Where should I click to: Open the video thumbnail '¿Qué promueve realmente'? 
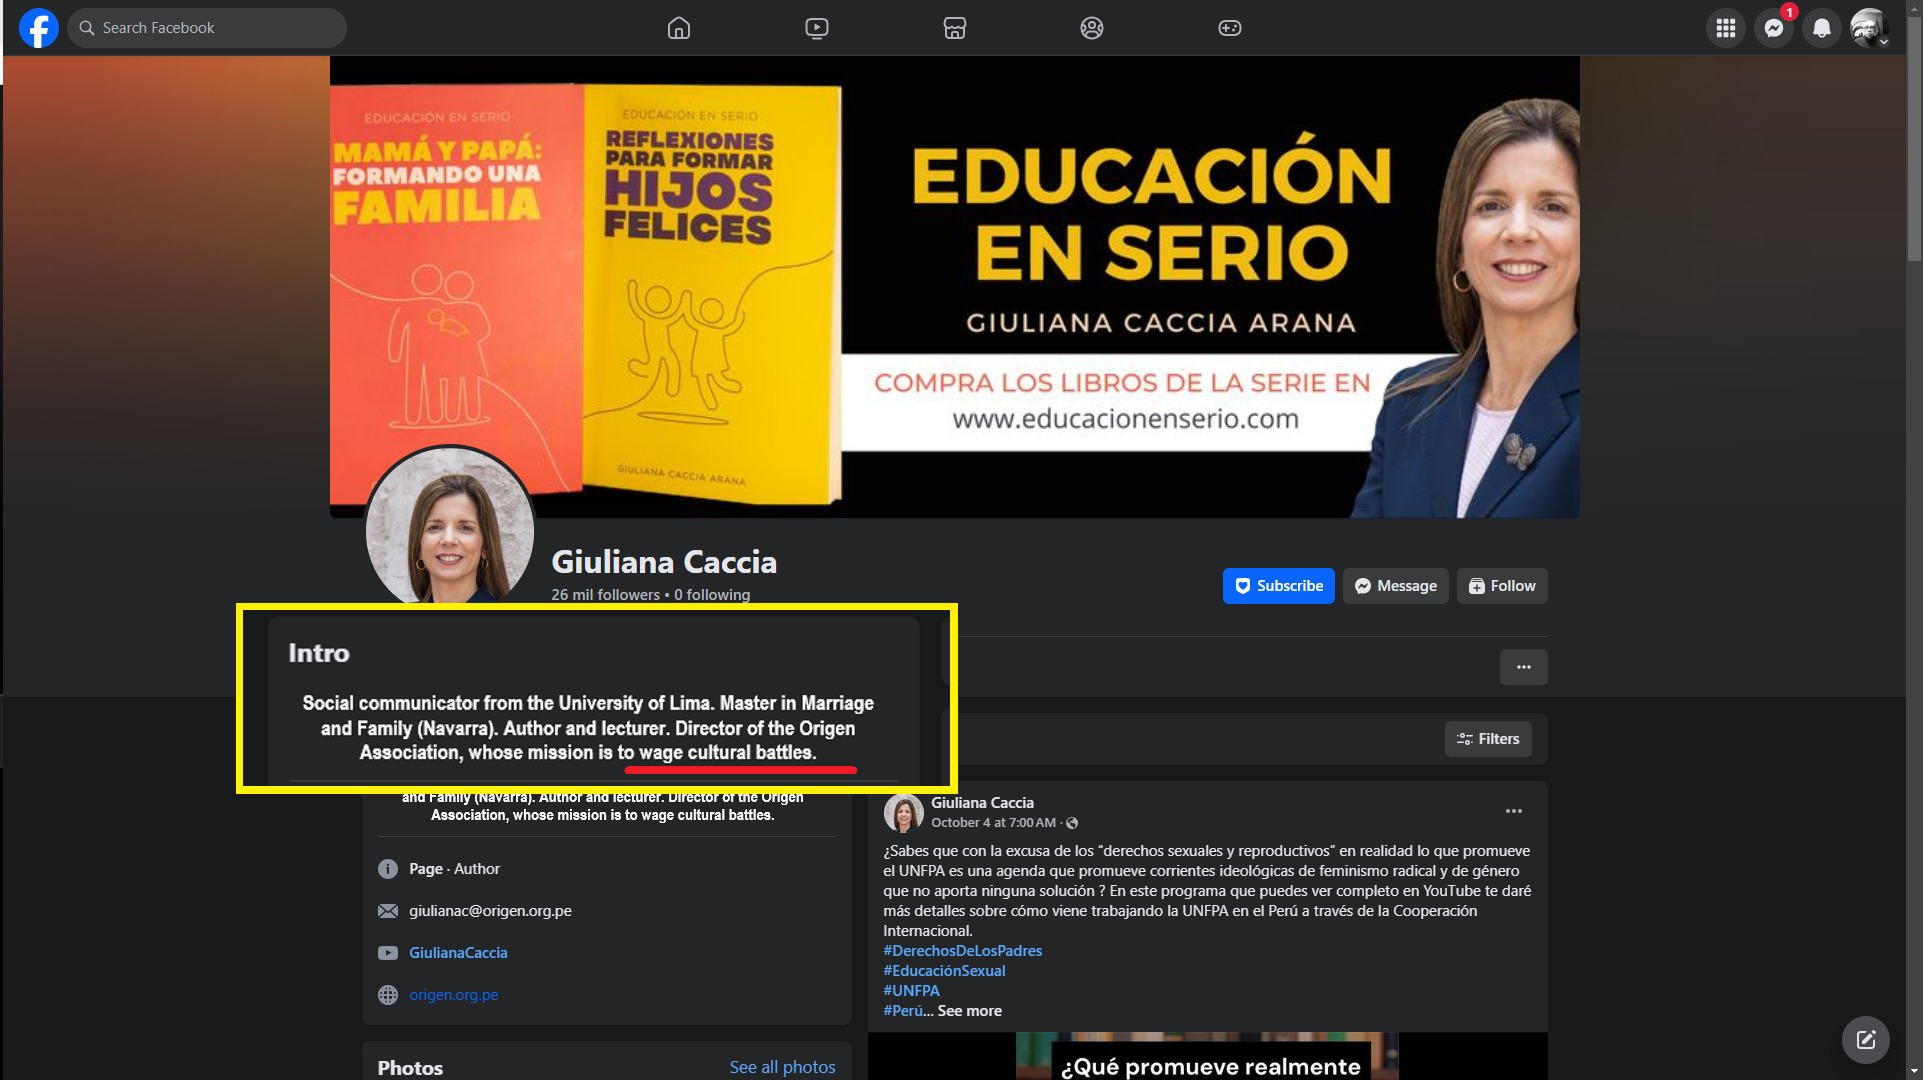tap(1208, 1056)
